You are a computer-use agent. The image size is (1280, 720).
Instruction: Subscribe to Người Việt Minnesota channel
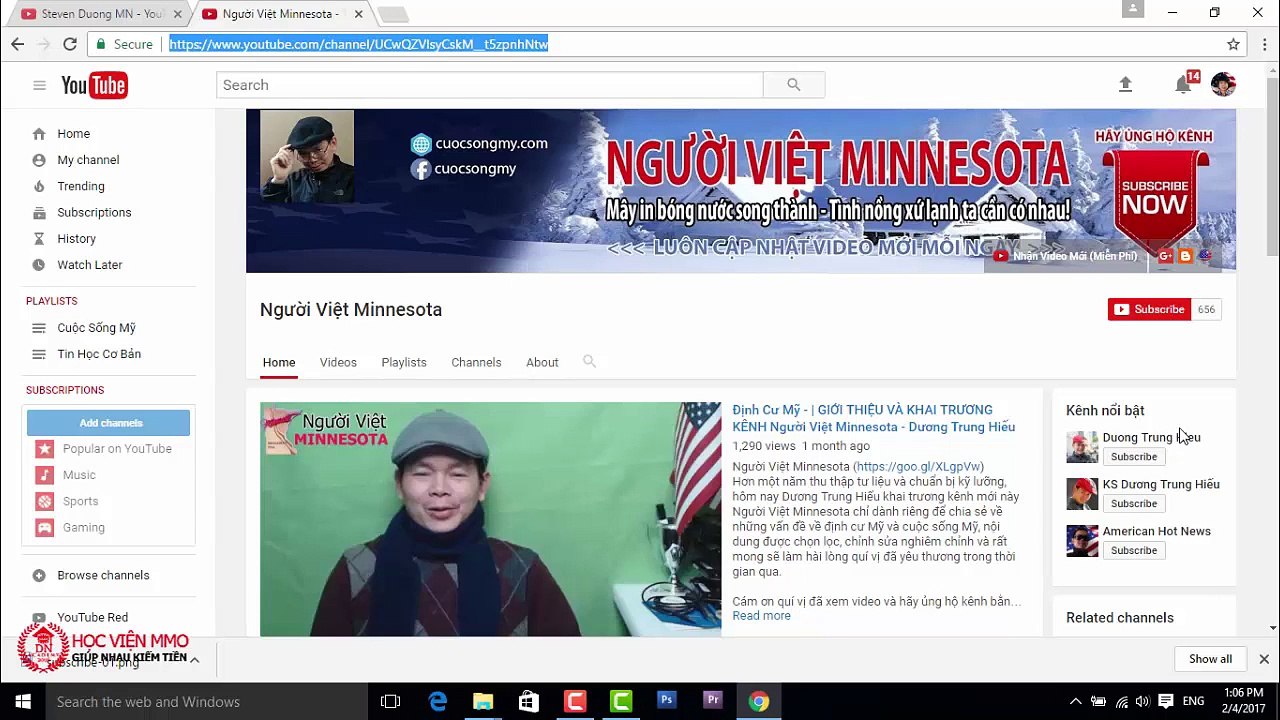[1149, 309]
